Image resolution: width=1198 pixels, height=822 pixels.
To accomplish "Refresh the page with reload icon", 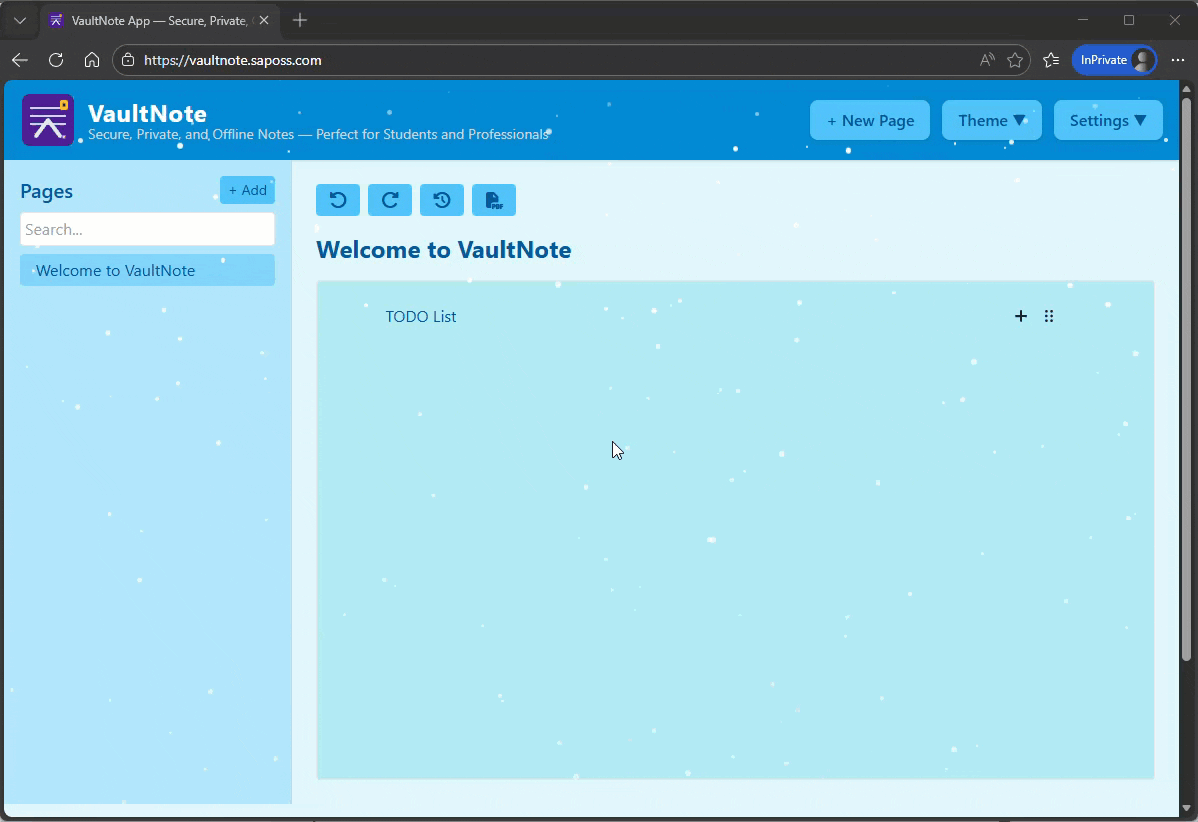I will point(56,60).
